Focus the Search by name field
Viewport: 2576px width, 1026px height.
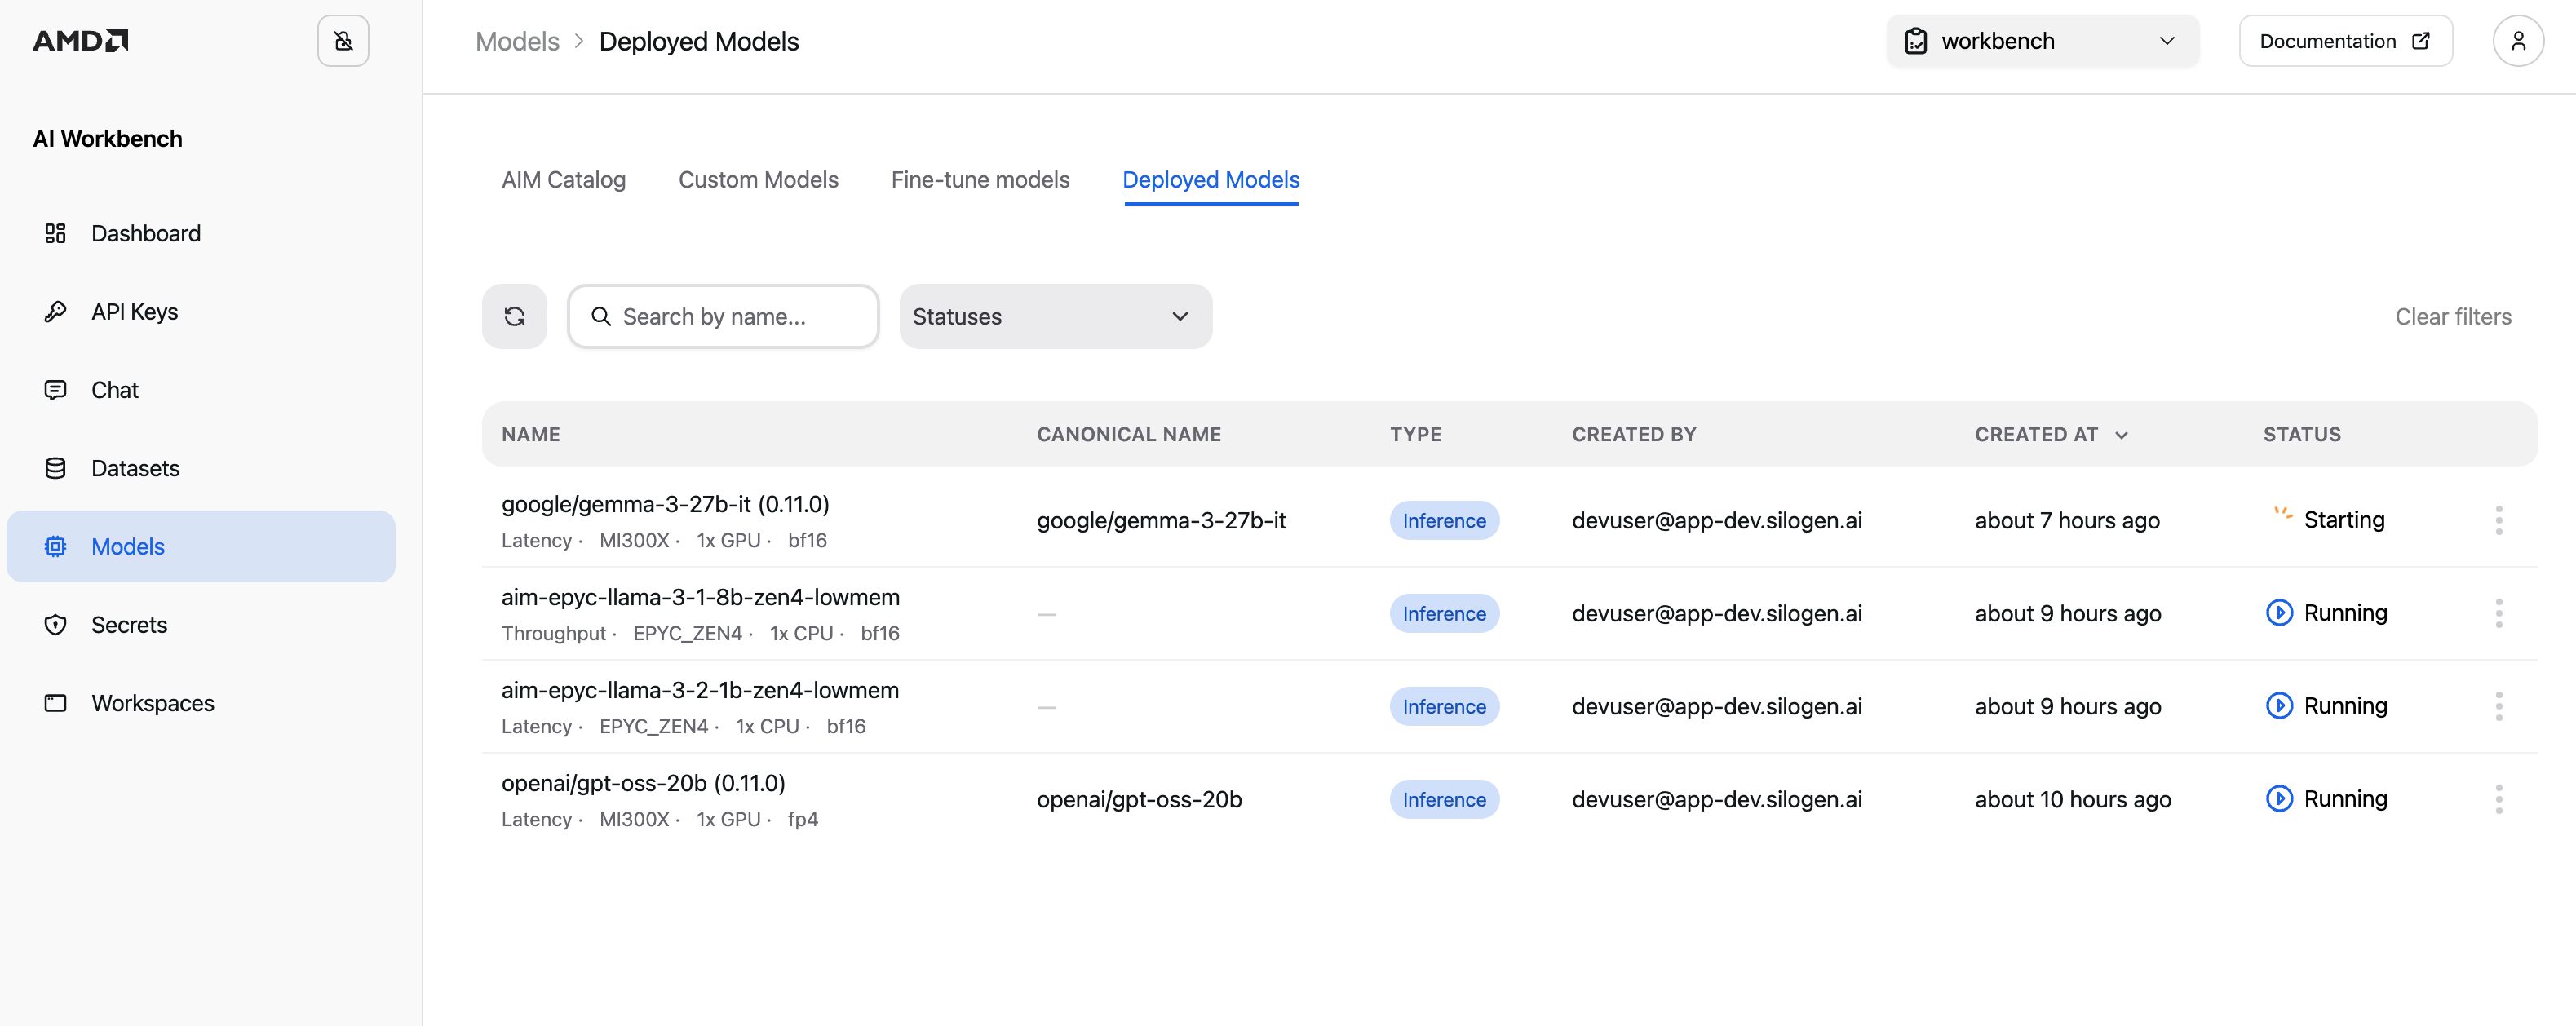coord(723,316)
